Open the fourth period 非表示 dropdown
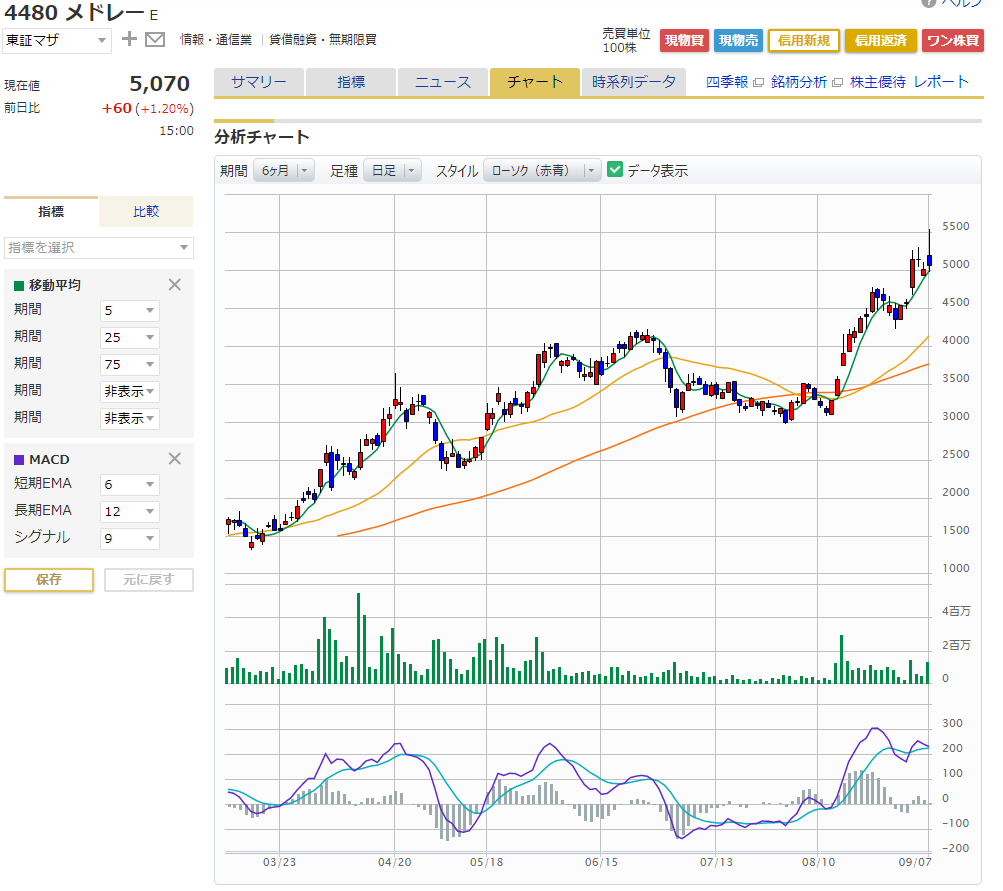The height and width of the screenshot is (891, 1003). (130, 391)
